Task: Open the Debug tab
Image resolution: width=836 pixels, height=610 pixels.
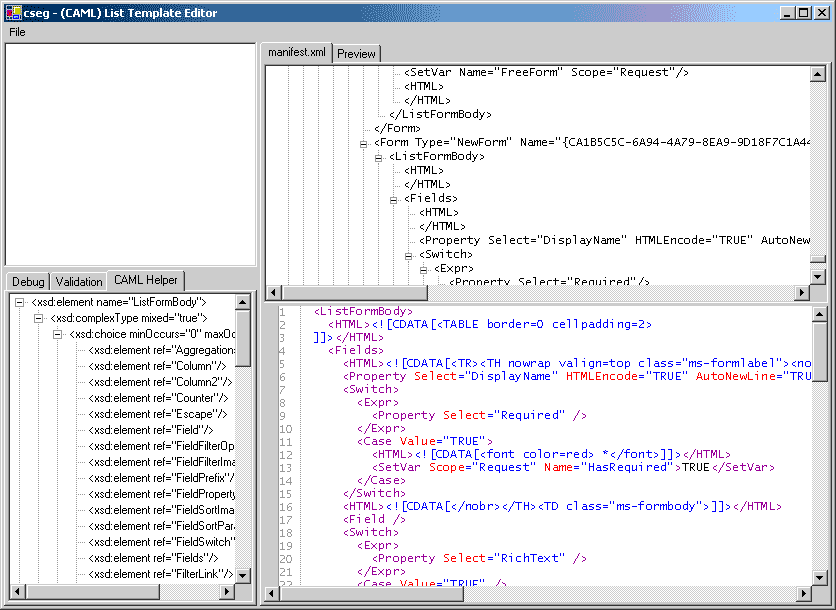Action: (x=28, y=282)
